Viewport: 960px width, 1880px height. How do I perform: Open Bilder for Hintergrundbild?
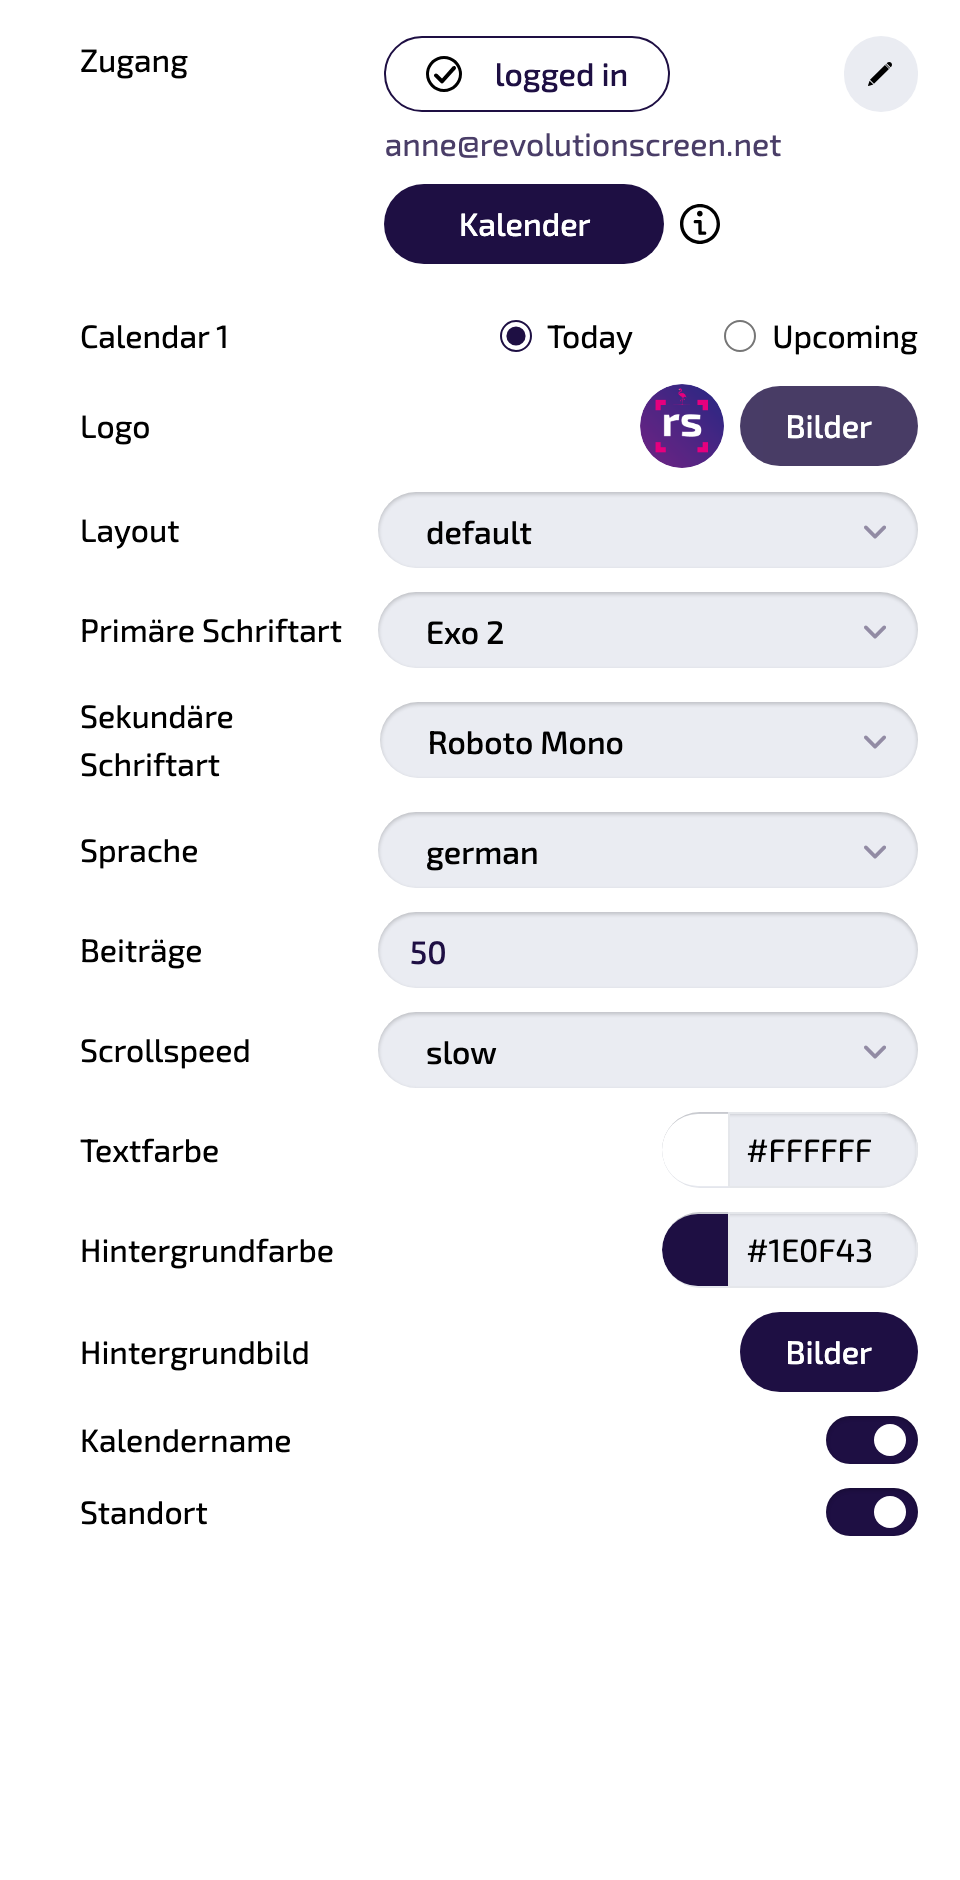pos(829,1352)
